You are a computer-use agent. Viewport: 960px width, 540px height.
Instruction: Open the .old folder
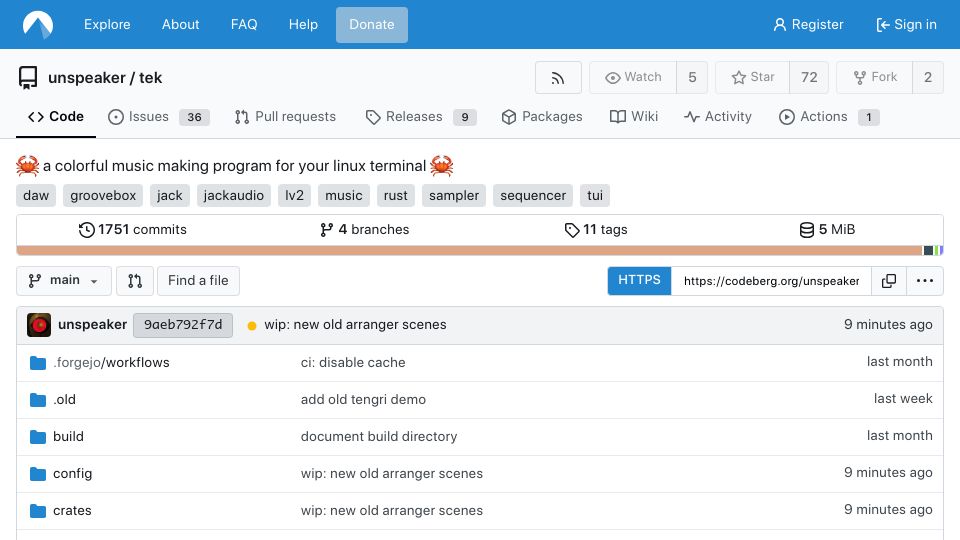coord(64,400)
